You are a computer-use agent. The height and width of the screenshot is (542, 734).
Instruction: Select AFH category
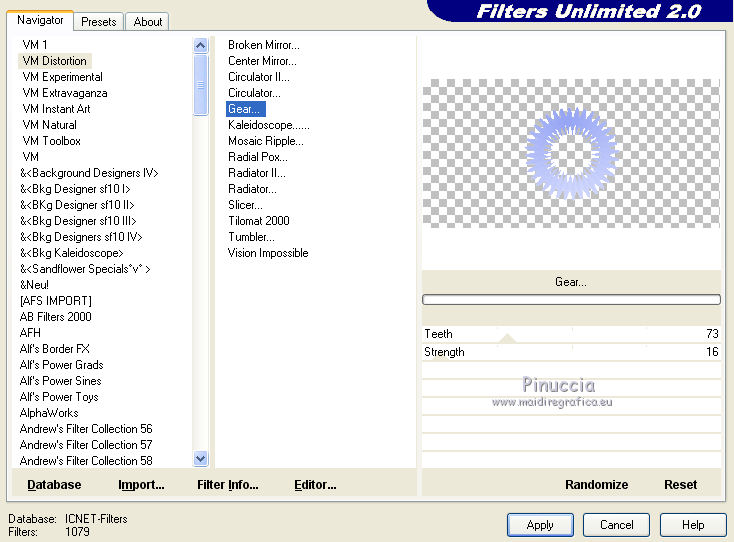30,333
